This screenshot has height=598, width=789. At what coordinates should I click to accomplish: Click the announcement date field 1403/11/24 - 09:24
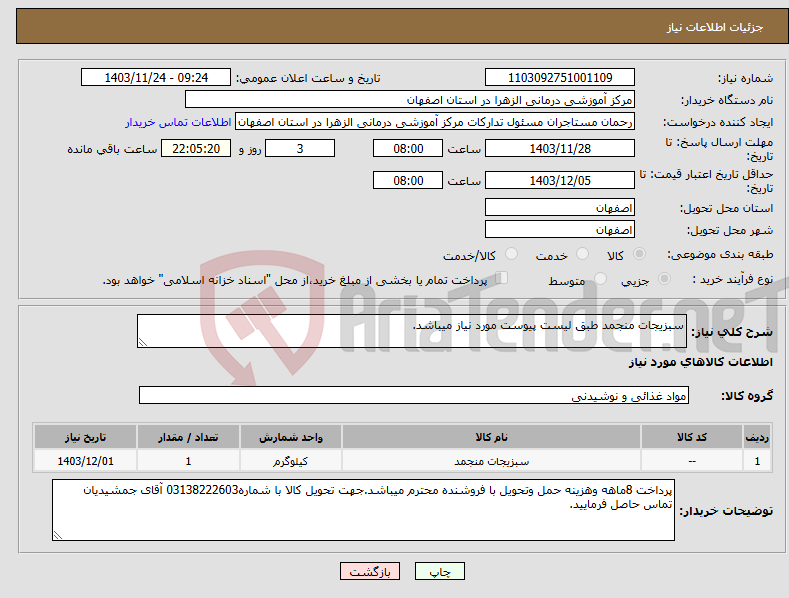(x=156, y=78)
